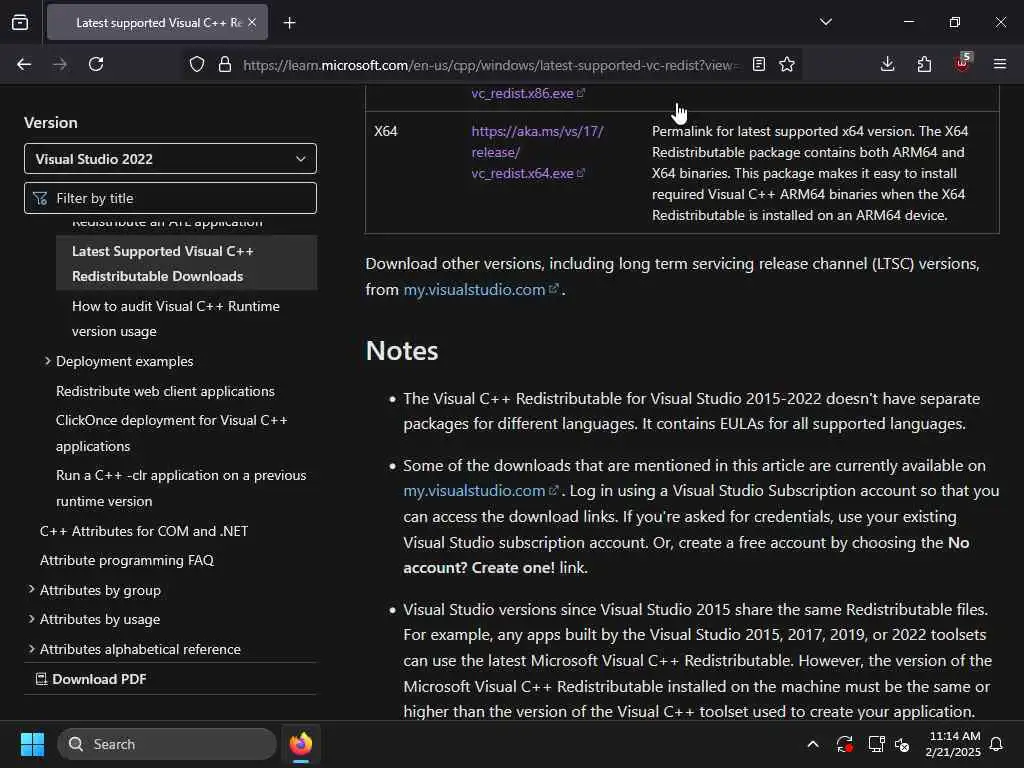1024x768 pixels.
Task: Toggle reader view icon
Action: (758, 65)
